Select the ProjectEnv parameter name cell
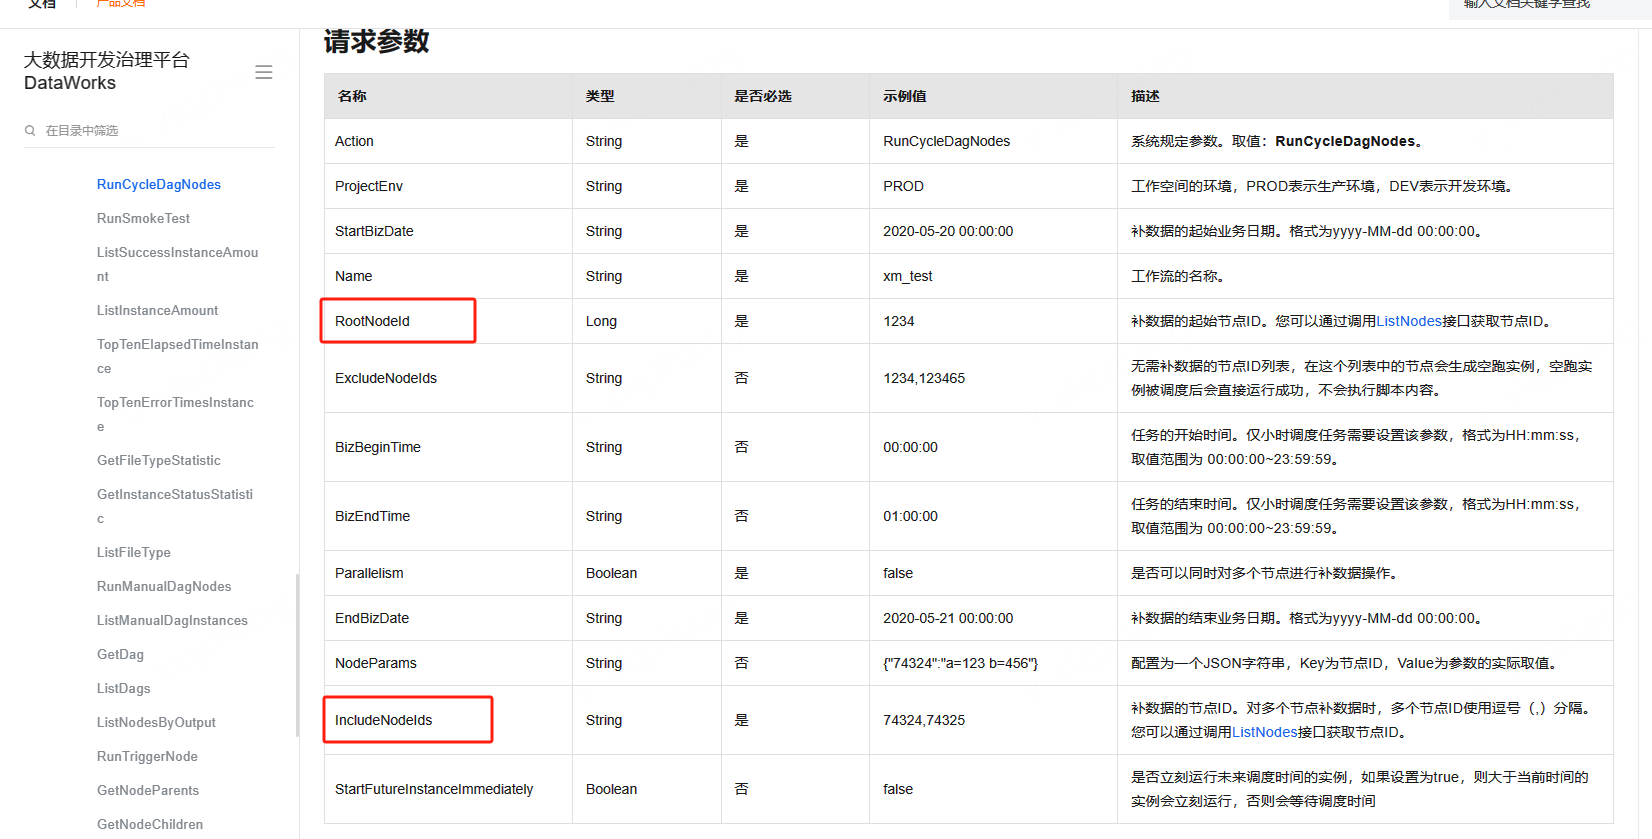This screenshot has height=839, width=1652. click(x=448, y=186)
